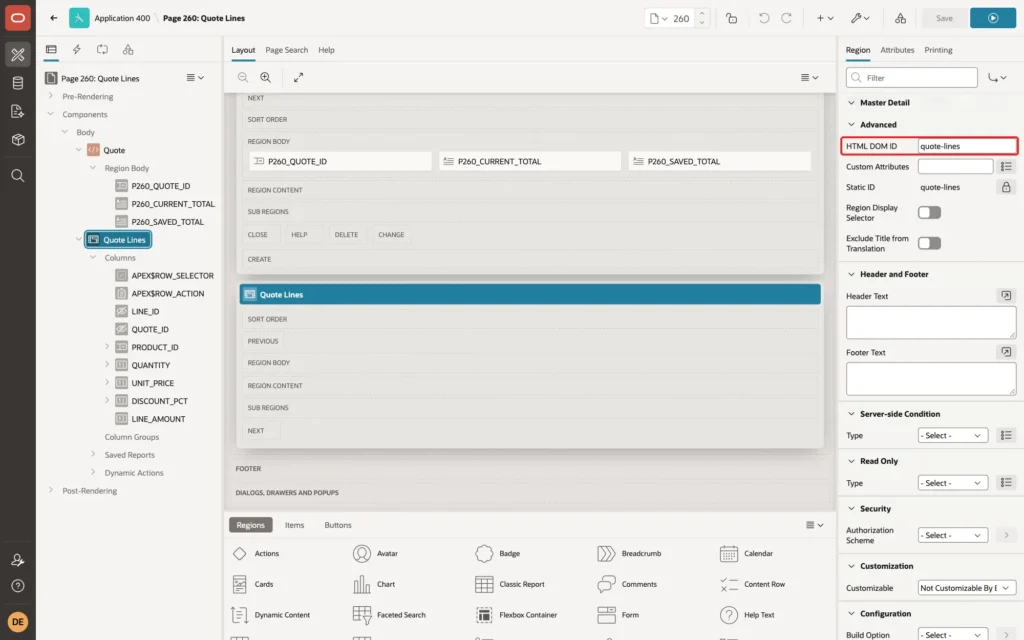This screenshot has height=640, width=1024.
Task: Click the Header Text textarea
Action: click(x=931, y=323)
